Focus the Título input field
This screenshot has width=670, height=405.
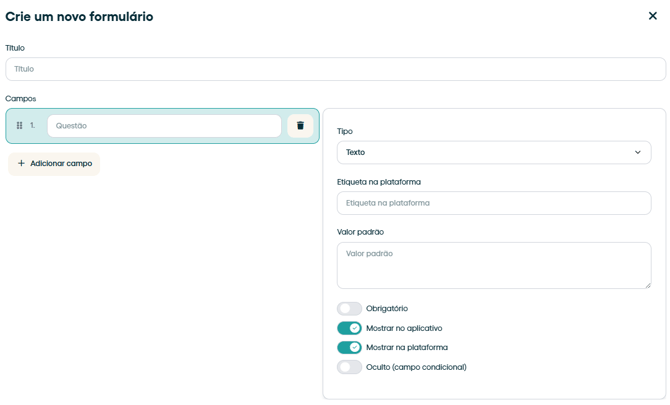(x=335, y=69)
